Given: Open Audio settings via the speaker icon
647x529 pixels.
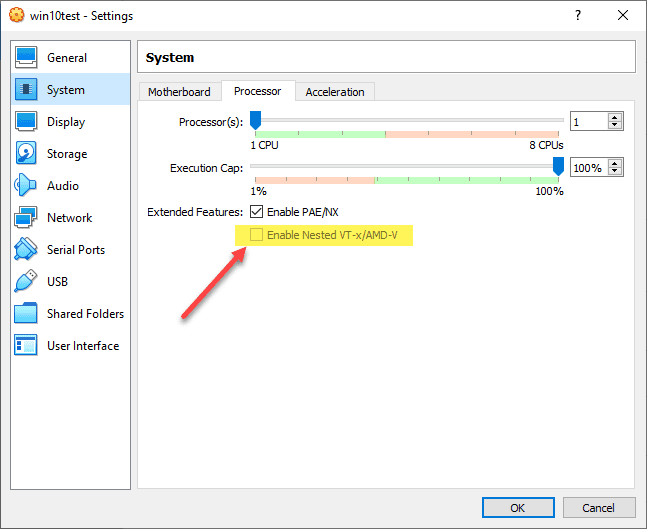Looking at the screenshot, I should pyautogui.click(x=26, y=185).
